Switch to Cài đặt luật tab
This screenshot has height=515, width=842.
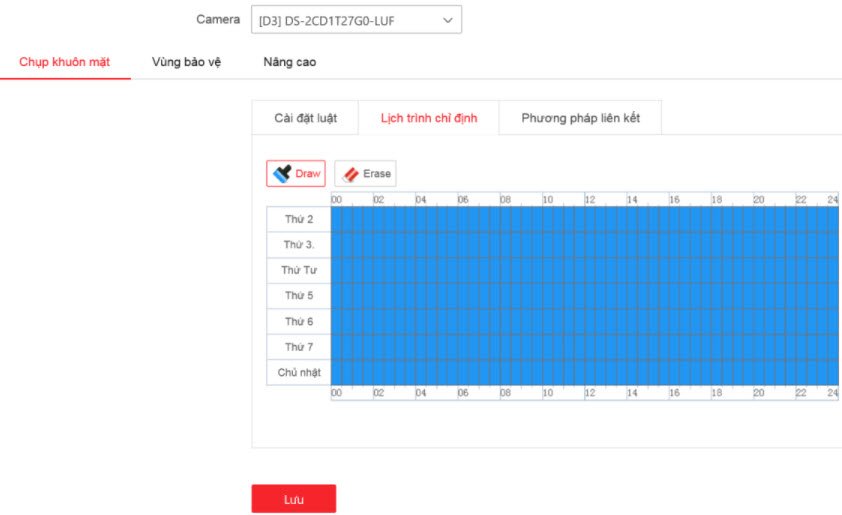point(304,118)
